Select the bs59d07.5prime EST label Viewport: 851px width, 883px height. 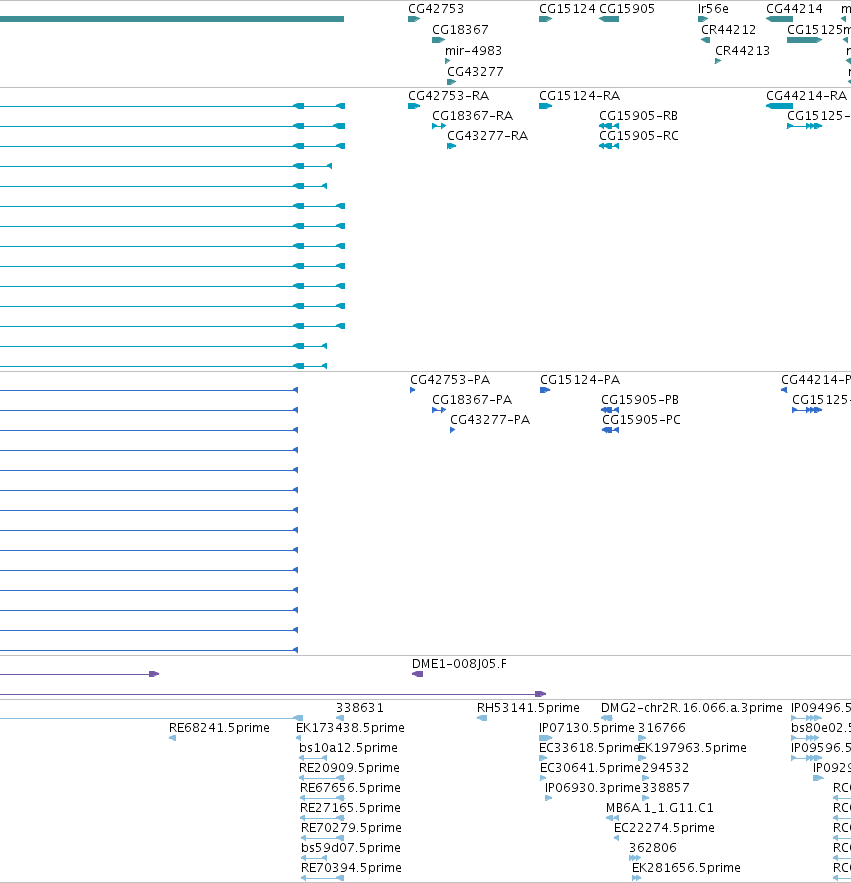click(x=351, y=848)
